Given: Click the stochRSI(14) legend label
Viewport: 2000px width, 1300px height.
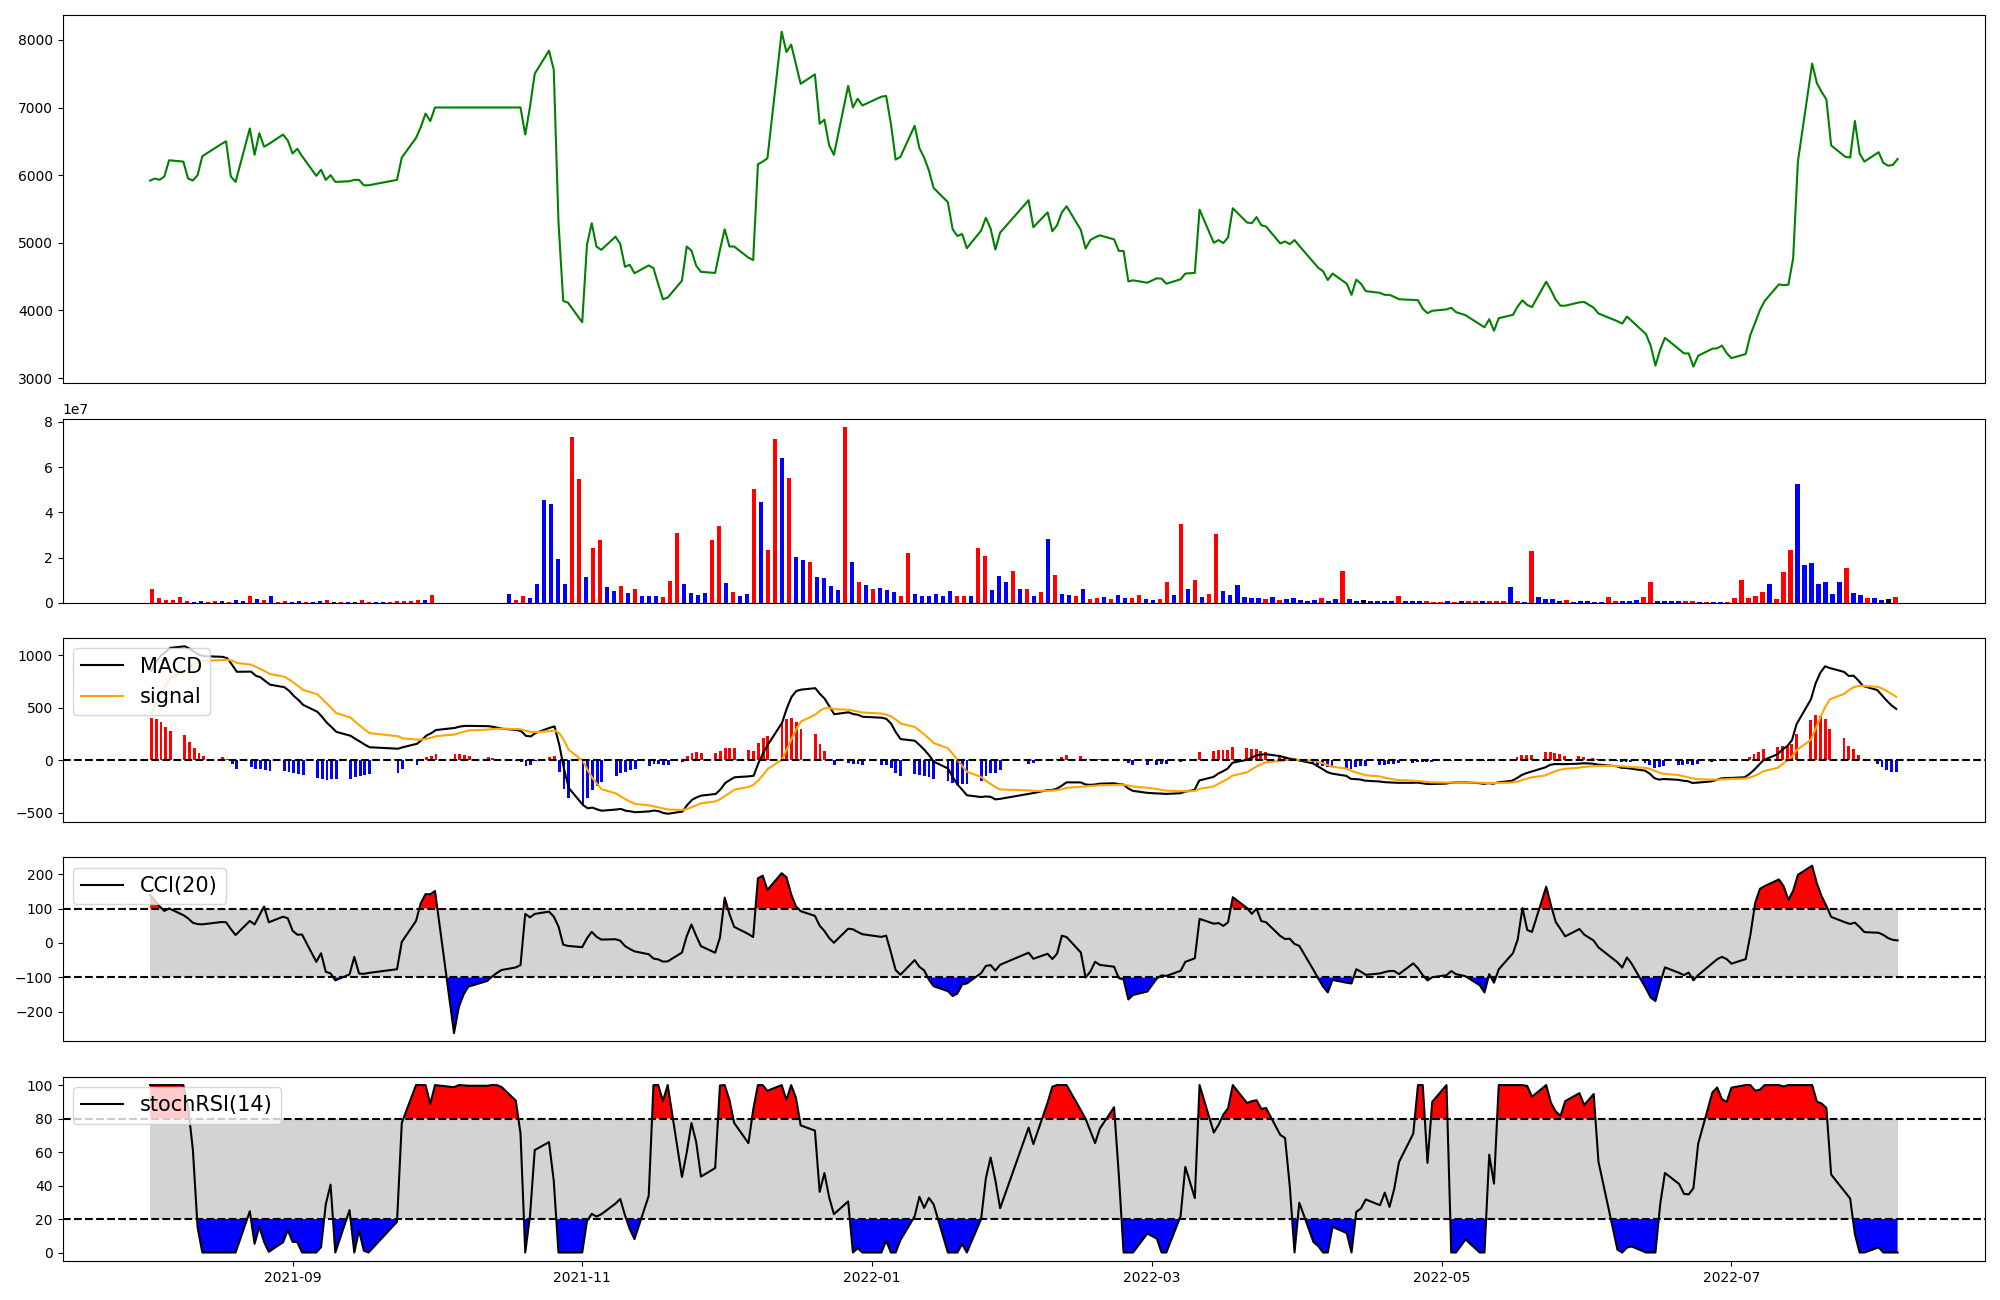Looking at the screenshot, I should coord(205,1104).
